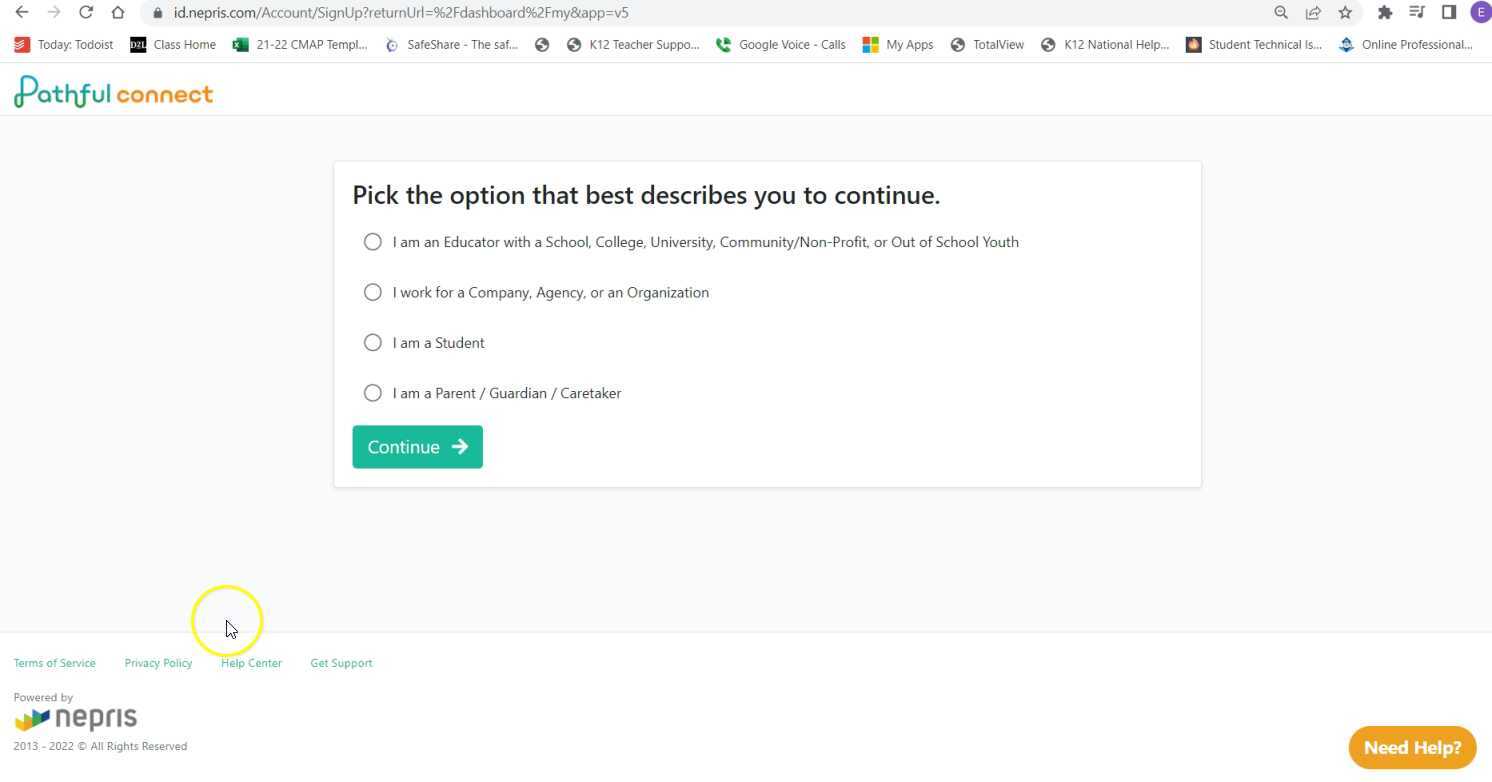Select the Parent / Guardian / Caretaker option
1492x782 pixels.
pyautogui.click(x=372, y=392)
